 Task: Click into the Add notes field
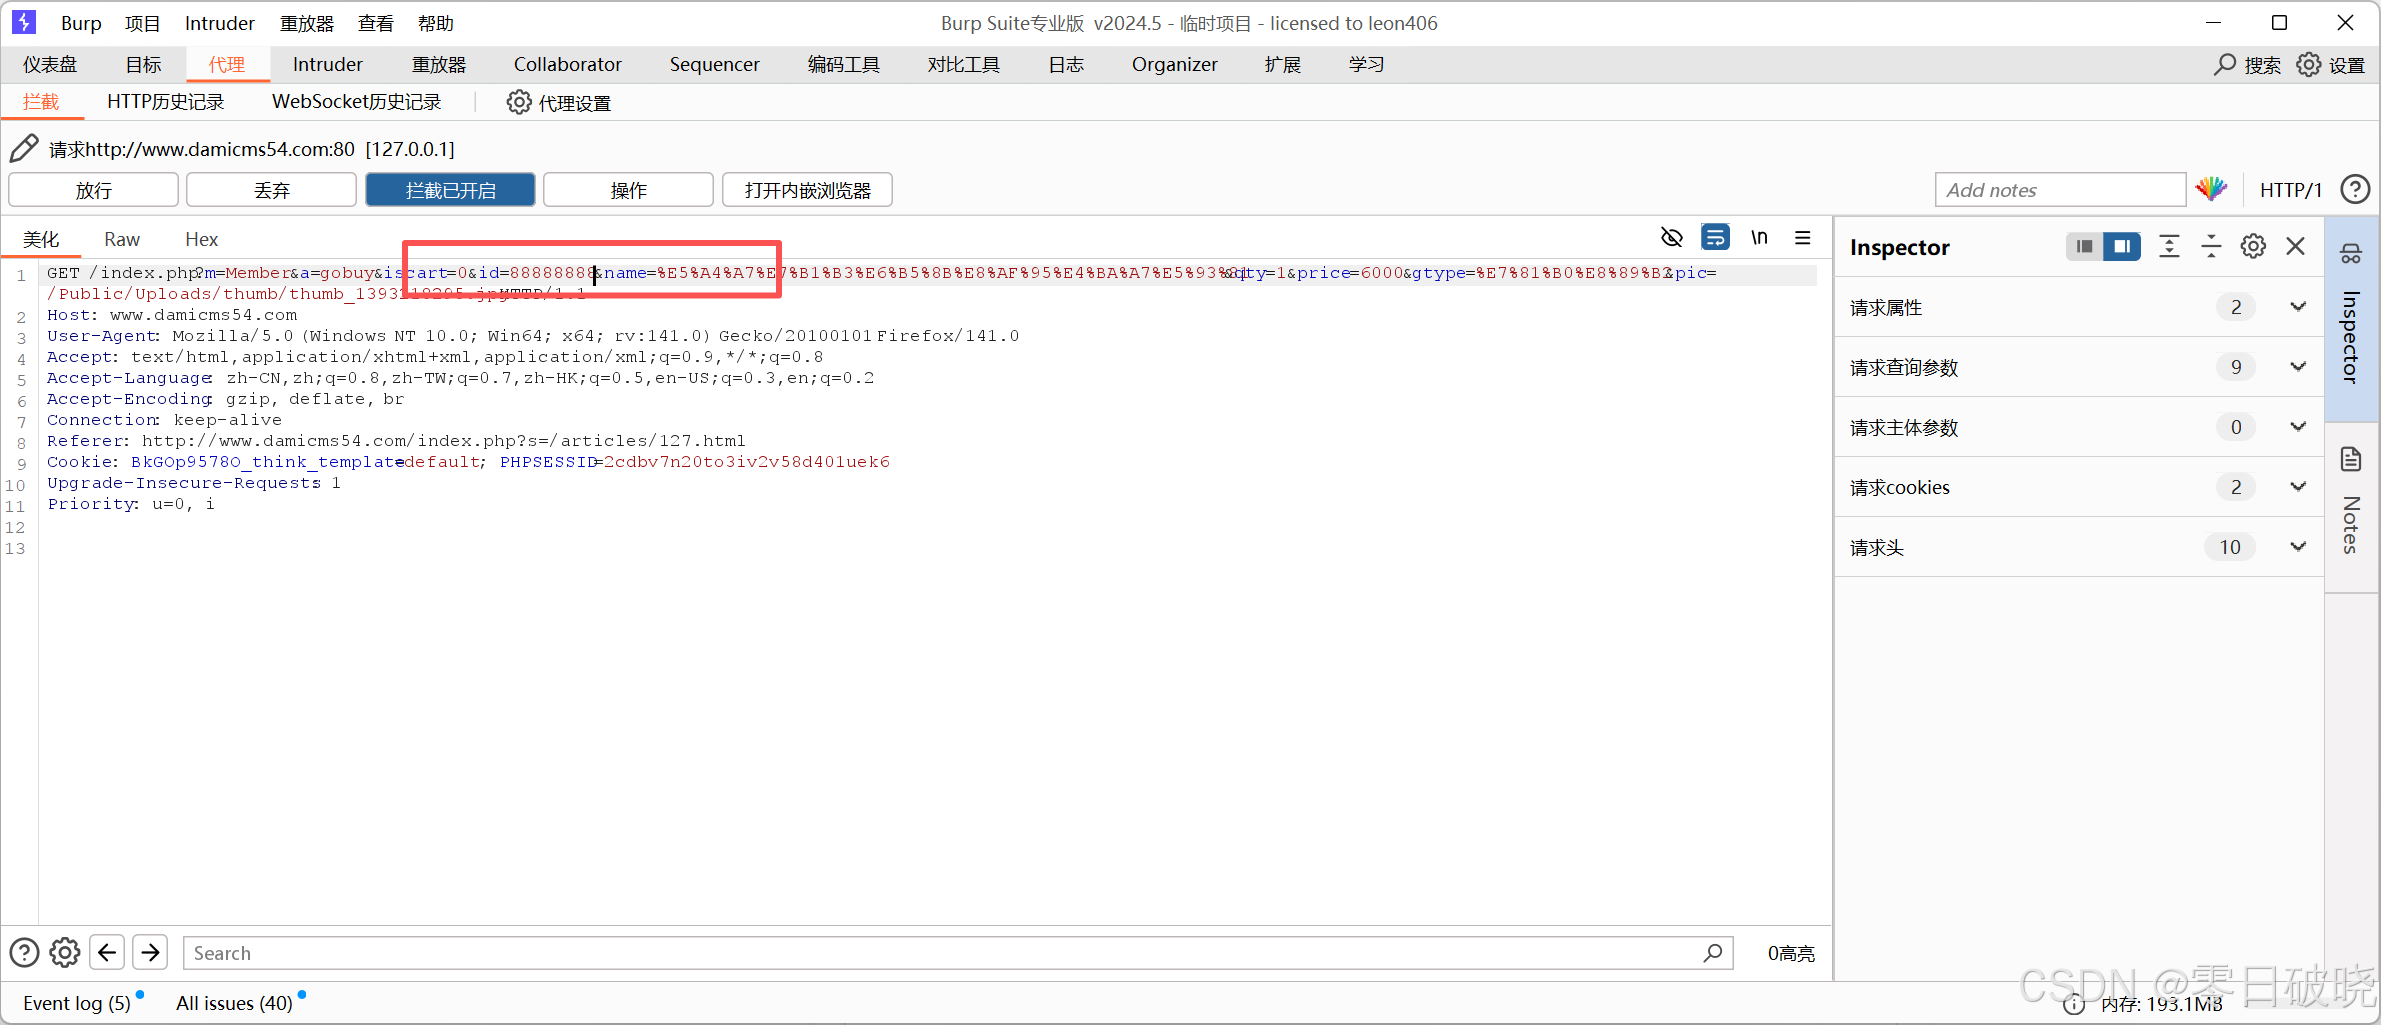(2060, 190)
